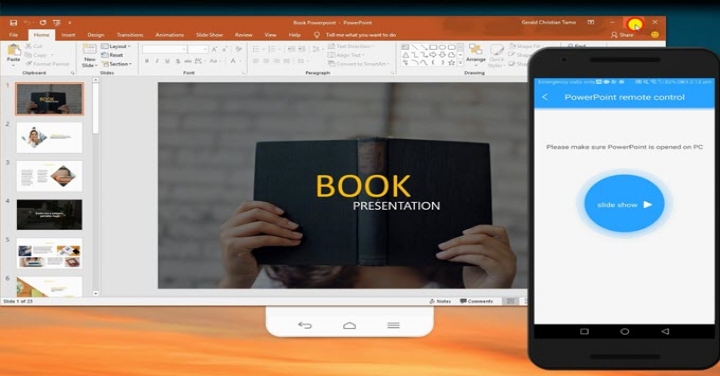Toggle italic formatting
The image size is (720, 376).
157,61
